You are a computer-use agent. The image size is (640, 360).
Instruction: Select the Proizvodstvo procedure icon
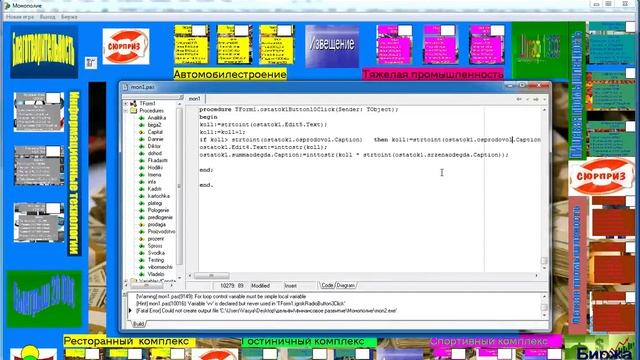tap(142, 231)
